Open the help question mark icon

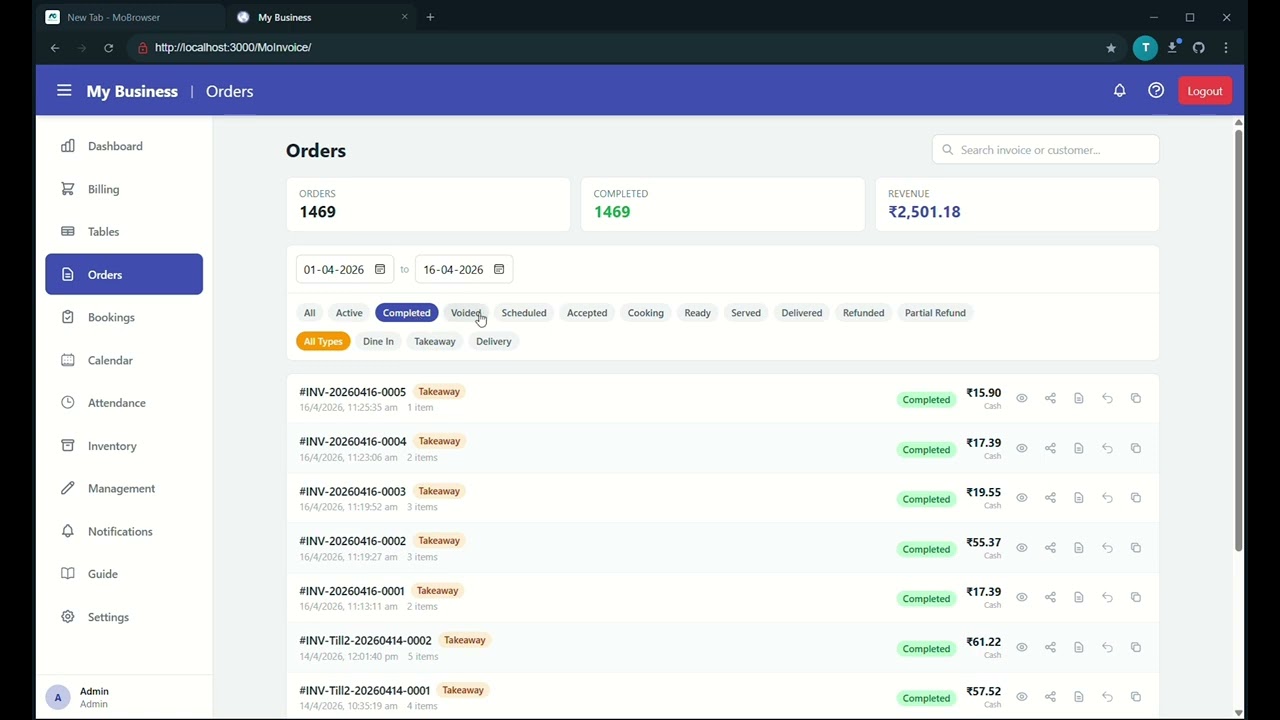[x=1156, y=91]
